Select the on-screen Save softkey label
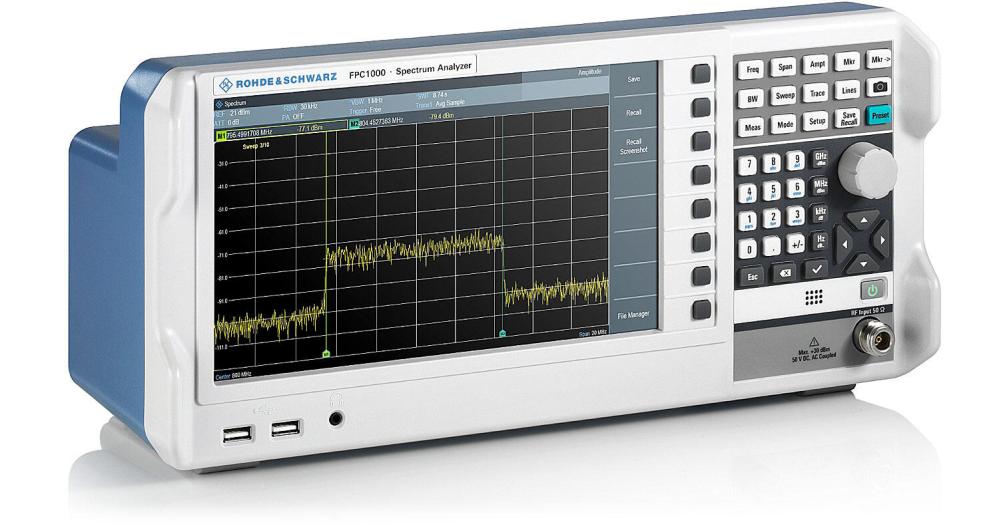Screen dimensions: 999x532 tap(633, 79)
